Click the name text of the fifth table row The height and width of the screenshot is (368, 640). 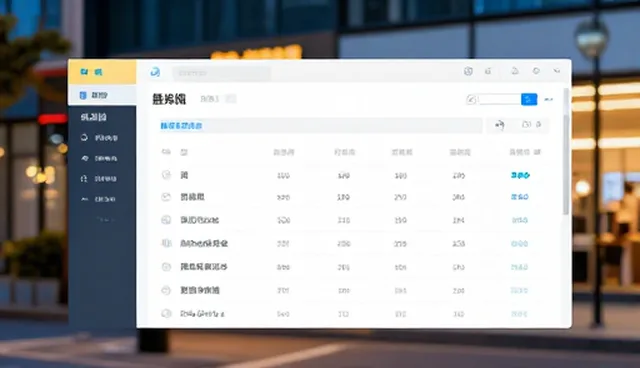[204, 267]
